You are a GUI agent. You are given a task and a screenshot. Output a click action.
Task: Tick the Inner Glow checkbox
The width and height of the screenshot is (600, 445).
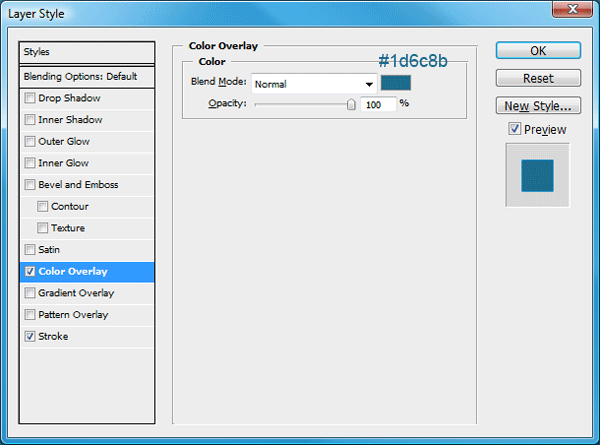point(29,163)
